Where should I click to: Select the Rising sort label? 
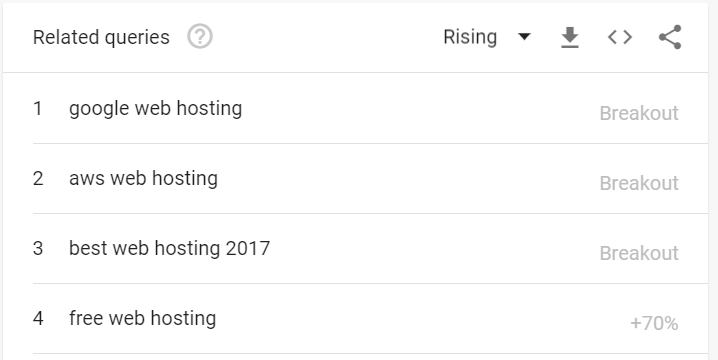pyautogui.click(x=470, y=37)
